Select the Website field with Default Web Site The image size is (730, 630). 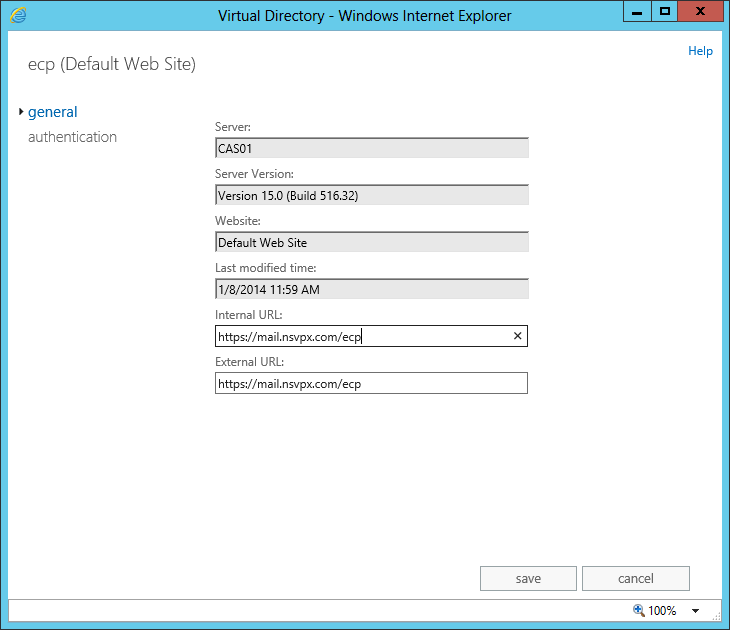371,242
